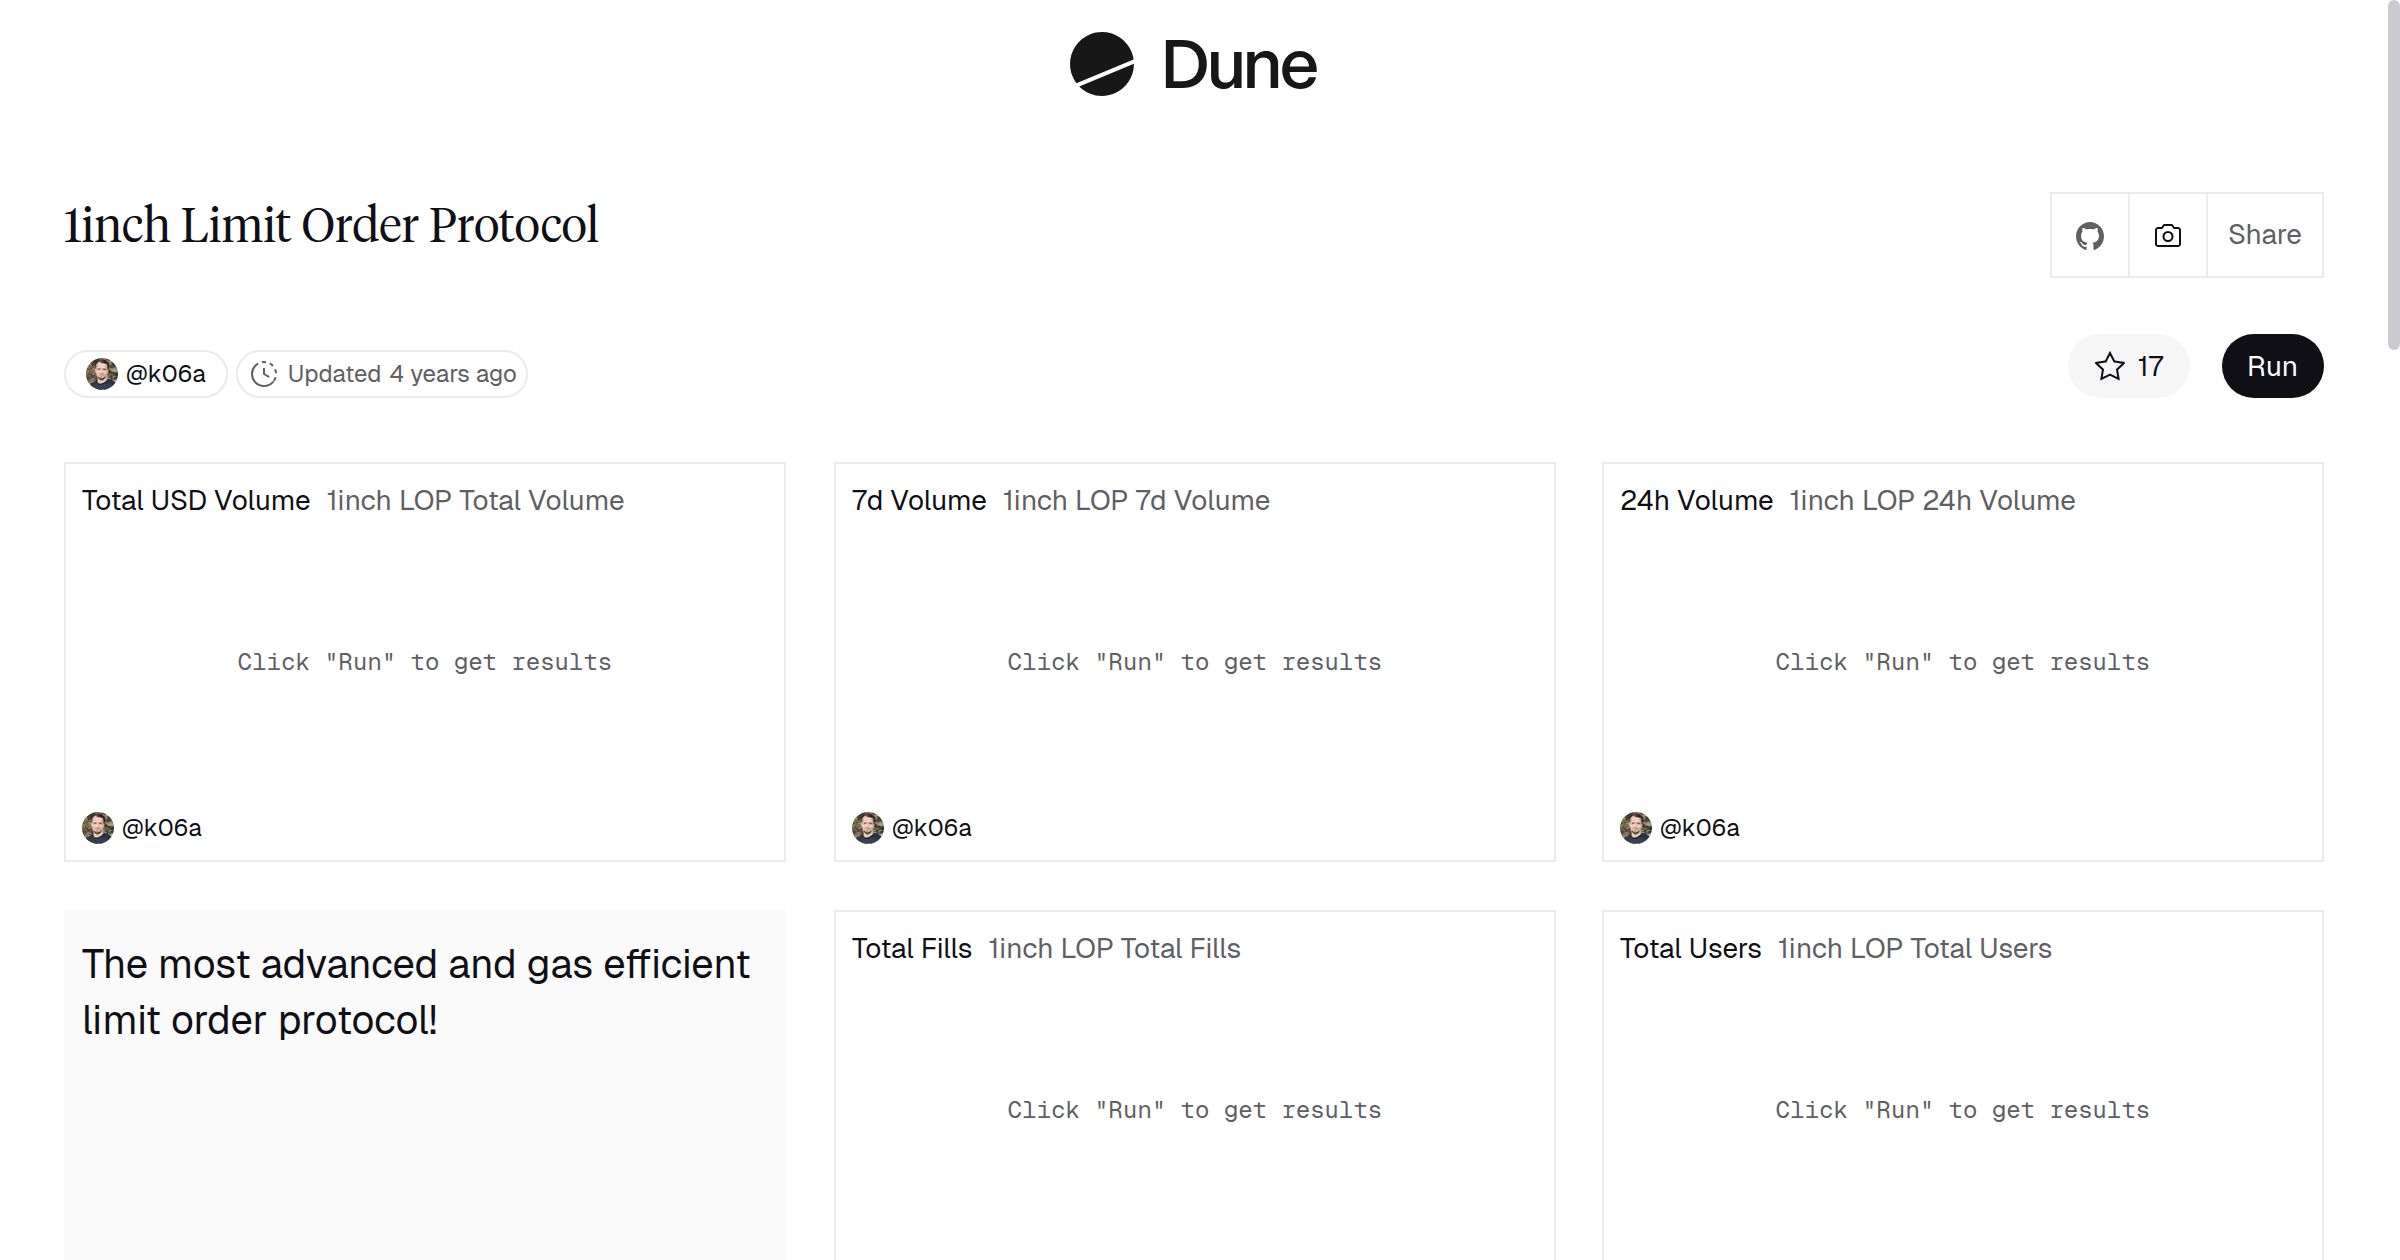Click the clock icon beside Updated
The image size is (2400, 1260).
263,374
